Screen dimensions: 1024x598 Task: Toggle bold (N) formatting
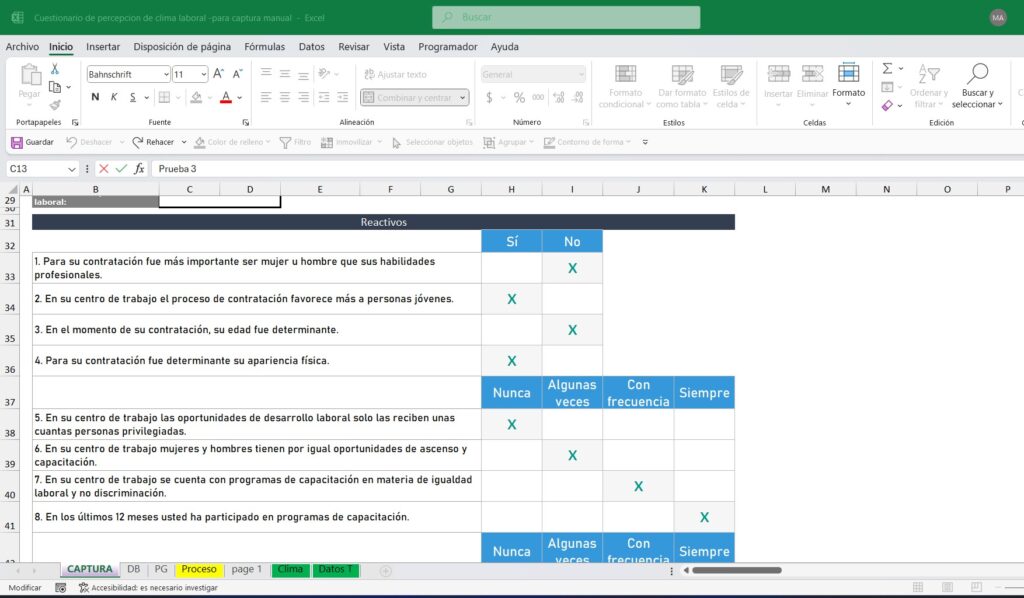(95, 97)
